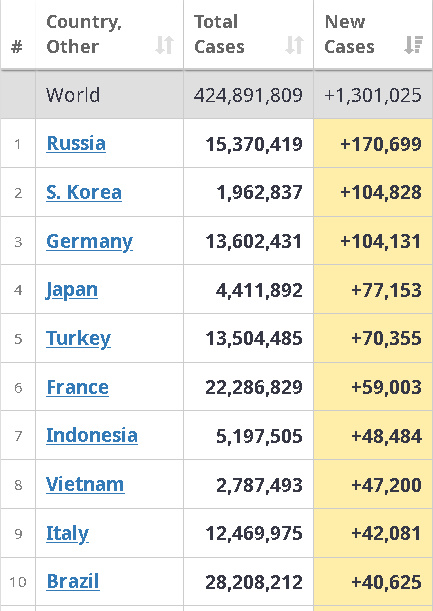Open the Japan country link
Image resolution: width=433 pixels, height=611 pixels.
click(x=72, y=291)
